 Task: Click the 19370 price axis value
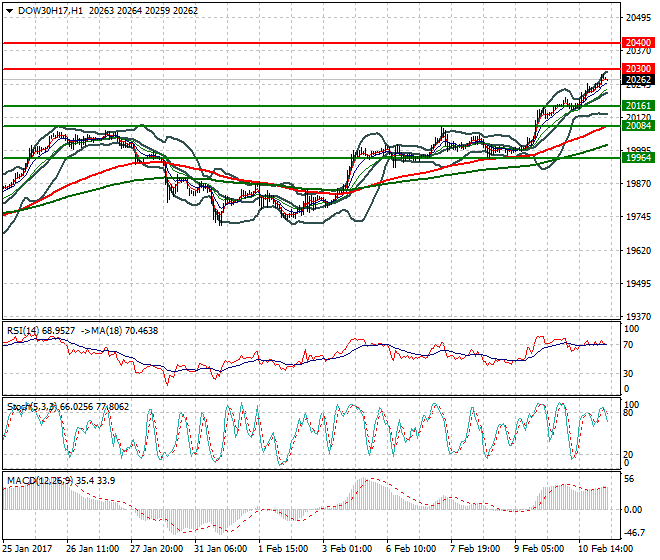[x=639, y=316]
